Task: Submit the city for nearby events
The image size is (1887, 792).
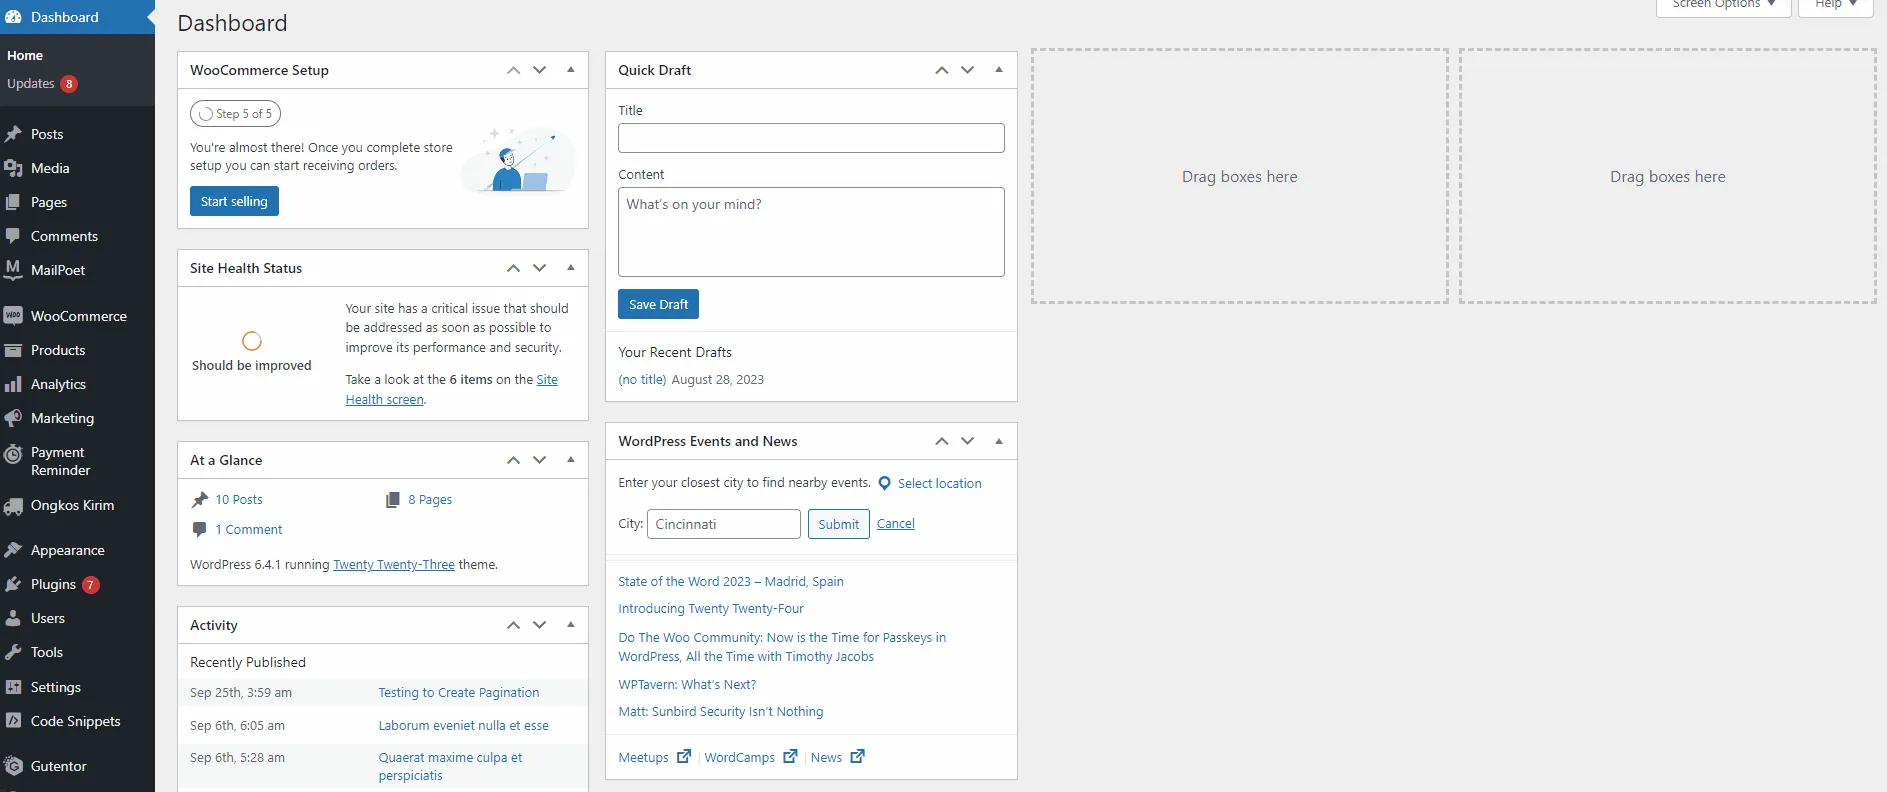Action: point(838,524)
